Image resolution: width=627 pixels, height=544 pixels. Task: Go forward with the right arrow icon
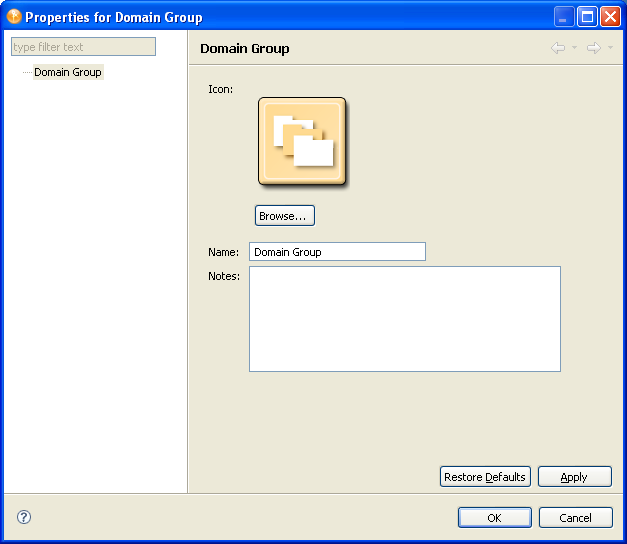click(594, 48)
